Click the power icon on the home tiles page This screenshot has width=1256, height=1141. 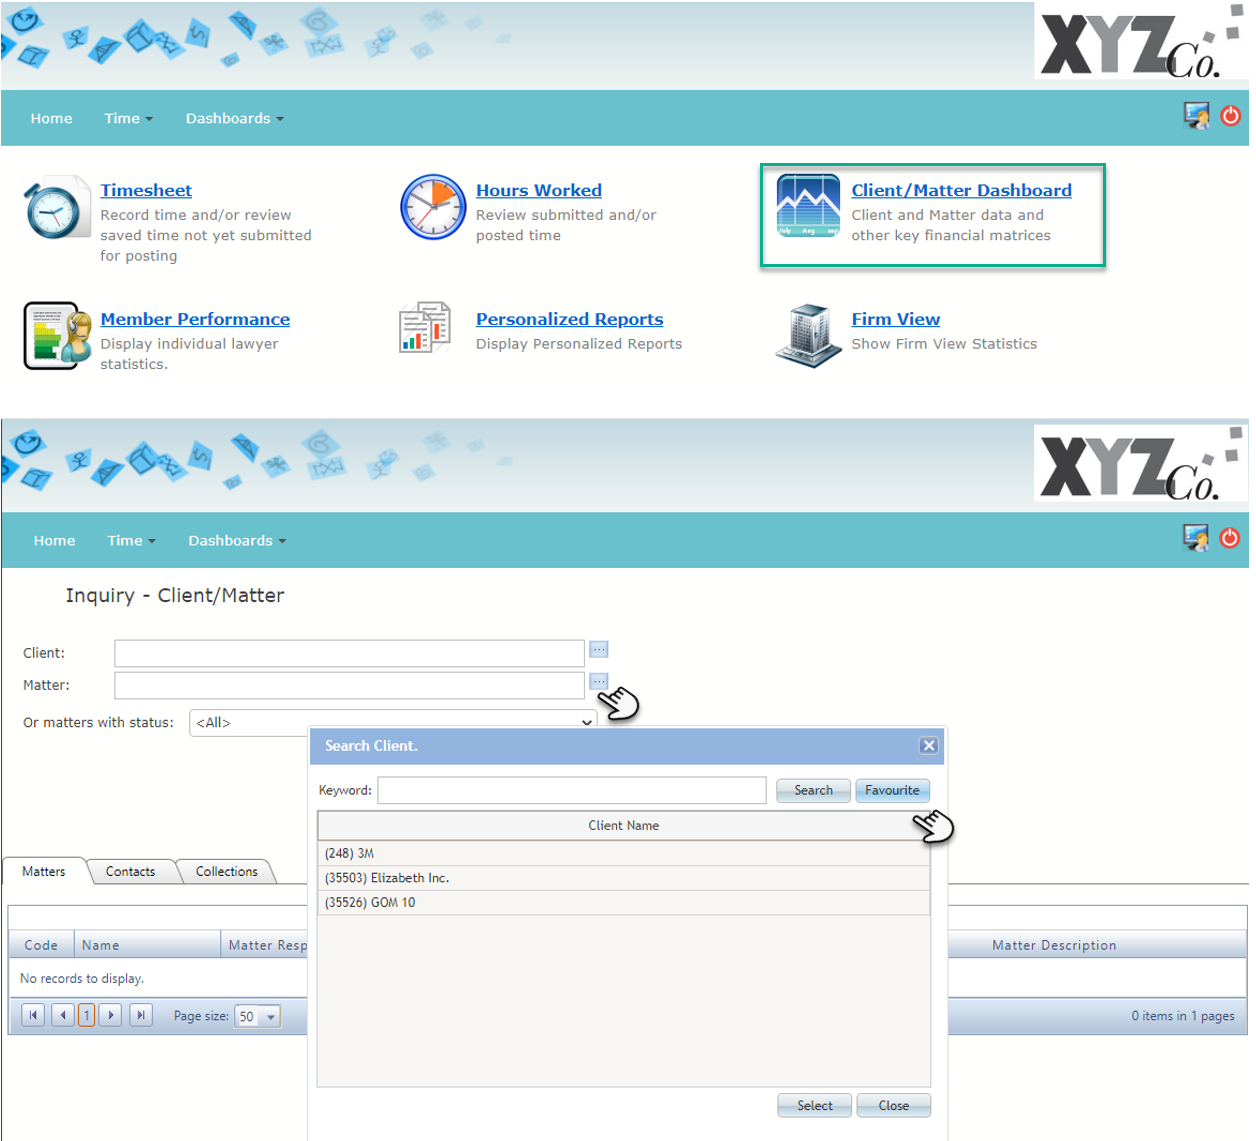click(1230, 116)
